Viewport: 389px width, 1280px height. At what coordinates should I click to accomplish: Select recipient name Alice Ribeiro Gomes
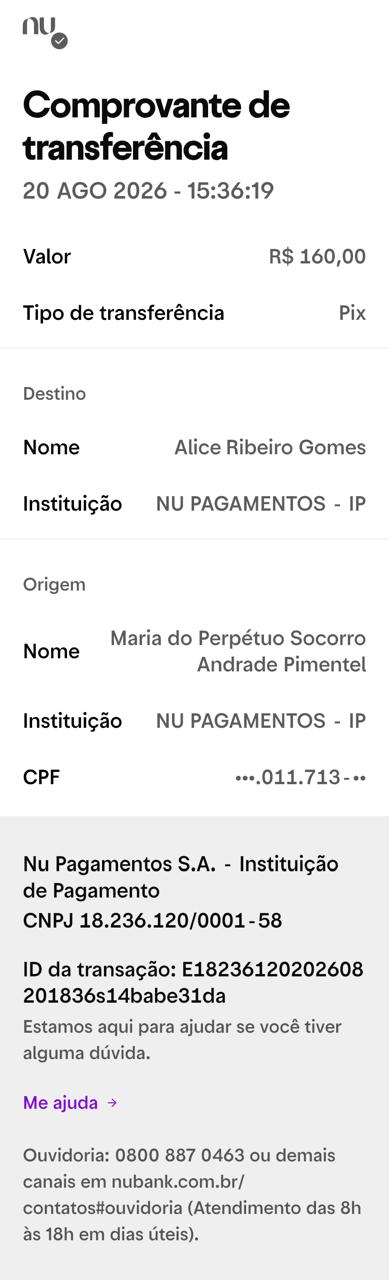point(270,448)
